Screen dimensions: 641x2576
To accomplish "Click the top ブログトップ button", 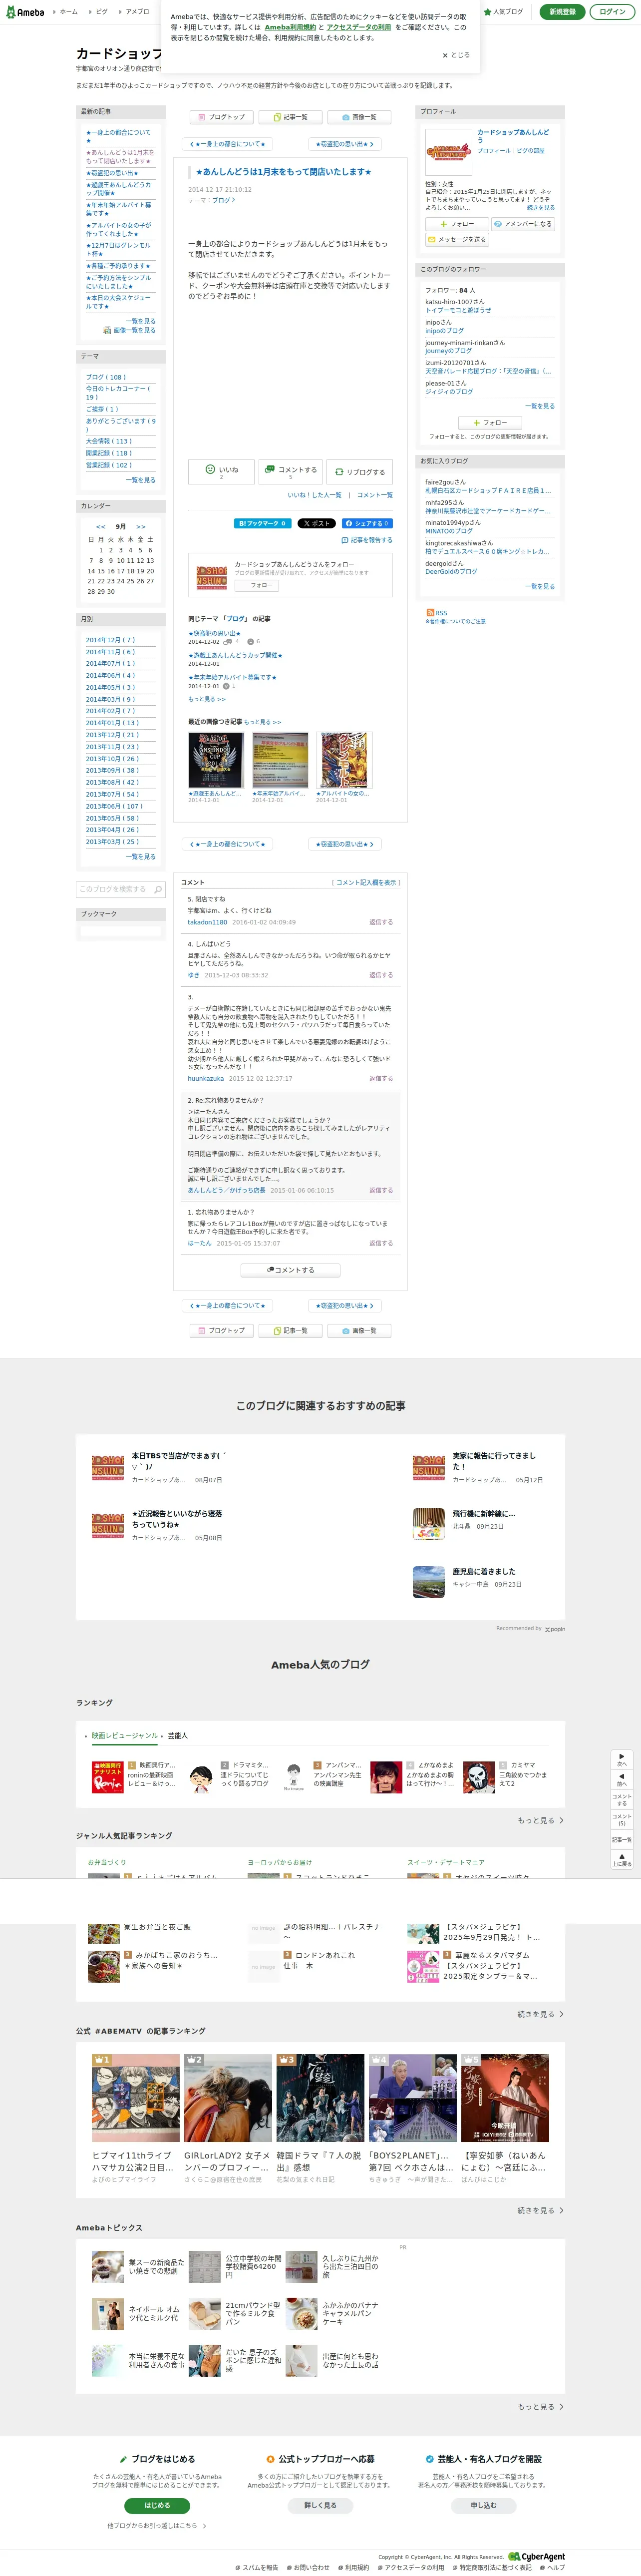I will pos(222,117).
